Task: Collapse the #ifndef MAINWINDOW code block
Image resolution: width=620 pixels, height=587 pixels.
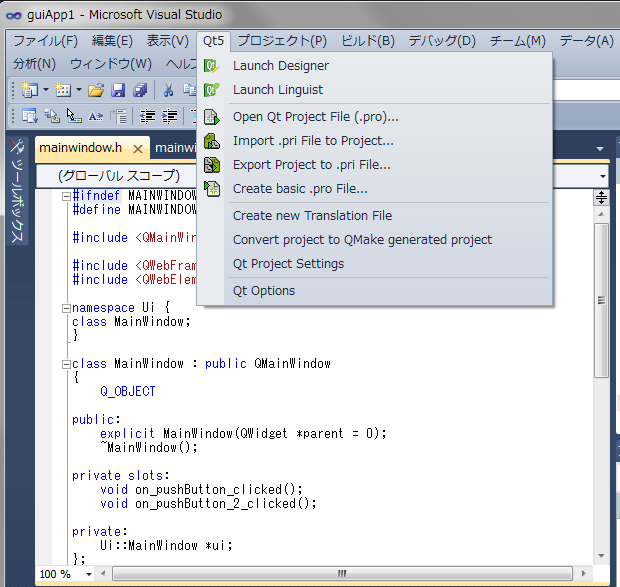Action: click(66, 197)
